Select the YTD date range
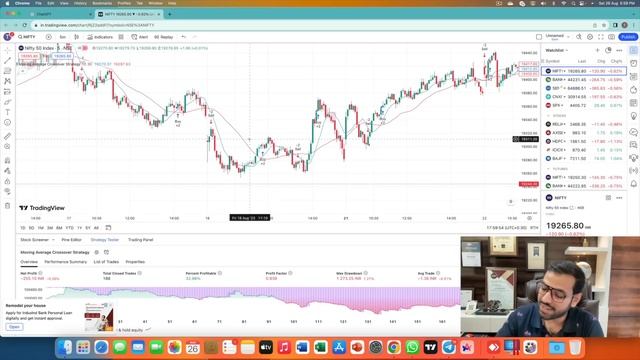This screenshot has width=640, height=360. click(70, 228)
